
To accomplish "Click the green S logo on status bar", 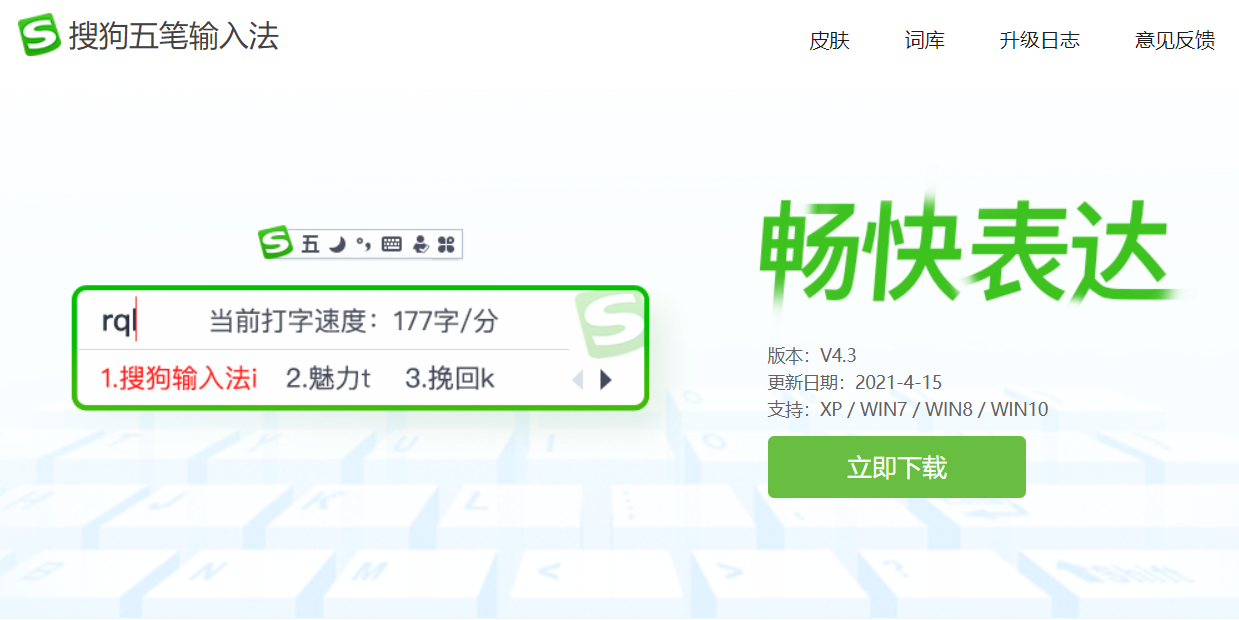I will 274,242.
